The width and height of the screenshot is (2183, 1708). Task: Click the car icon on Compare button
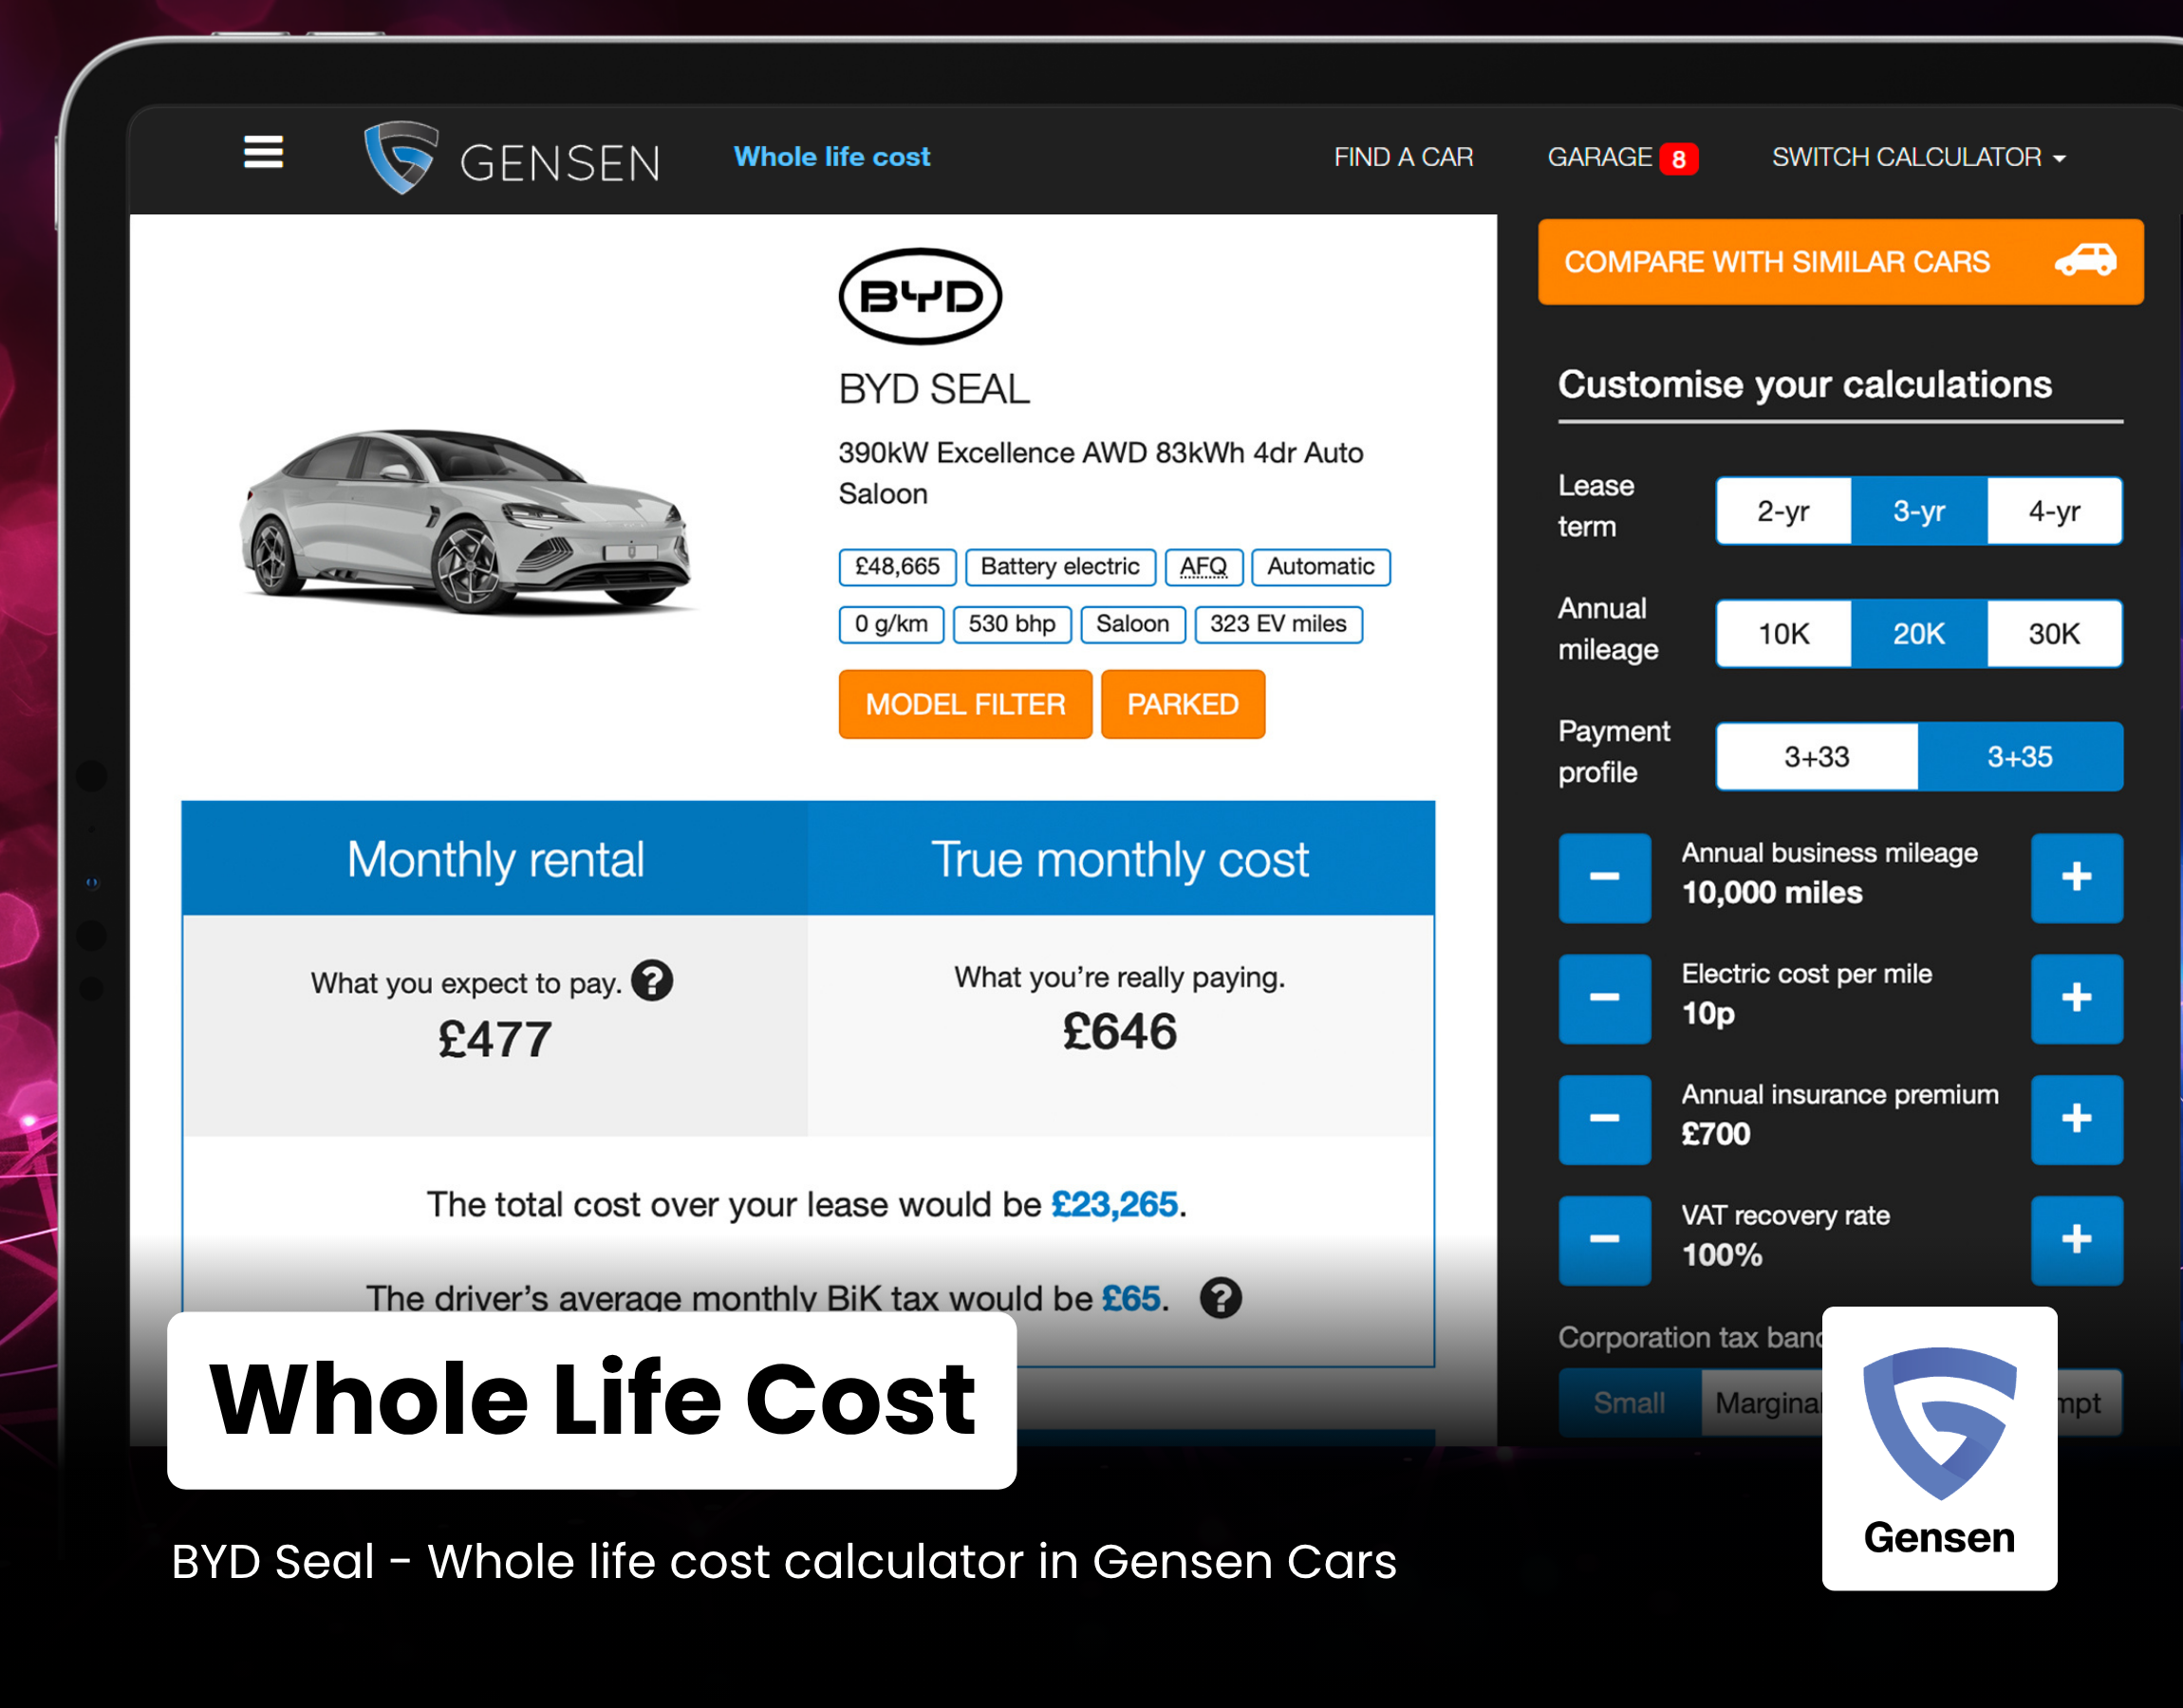click(x=2085, y=260)
